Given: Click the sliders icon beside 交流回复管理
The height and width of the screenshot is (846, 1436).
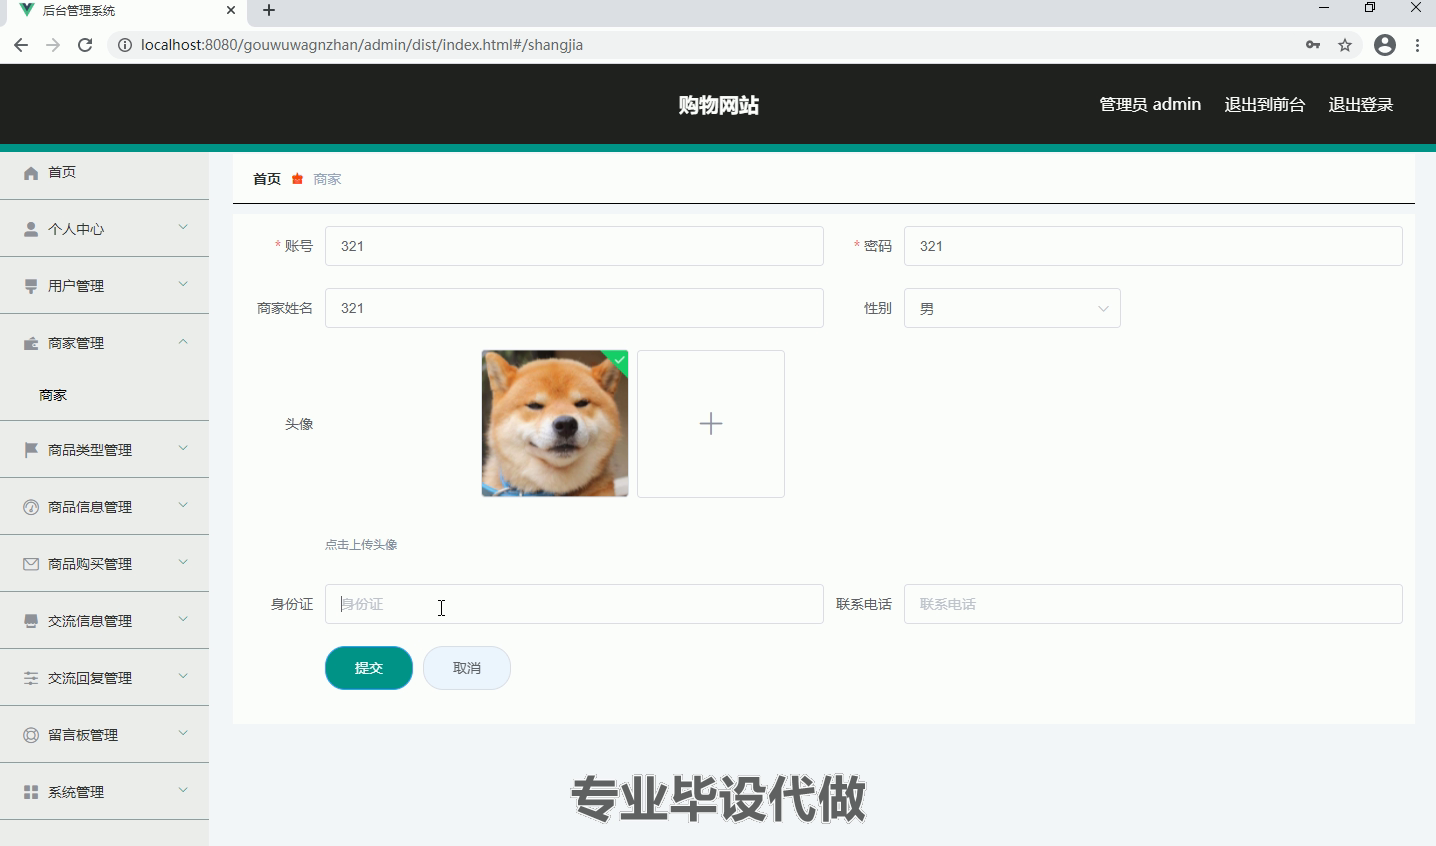Looking at the screenshot, I should click(x=31, y=678).
